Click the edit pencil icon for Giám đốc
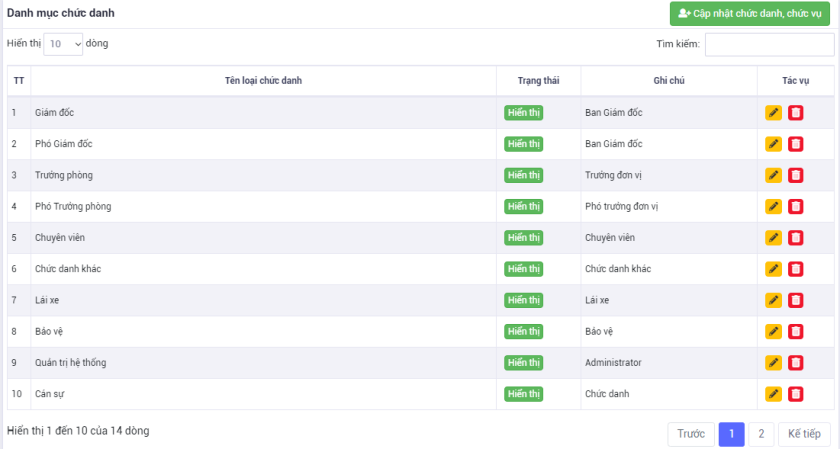840x449 pixels. [x=773, y=113]
